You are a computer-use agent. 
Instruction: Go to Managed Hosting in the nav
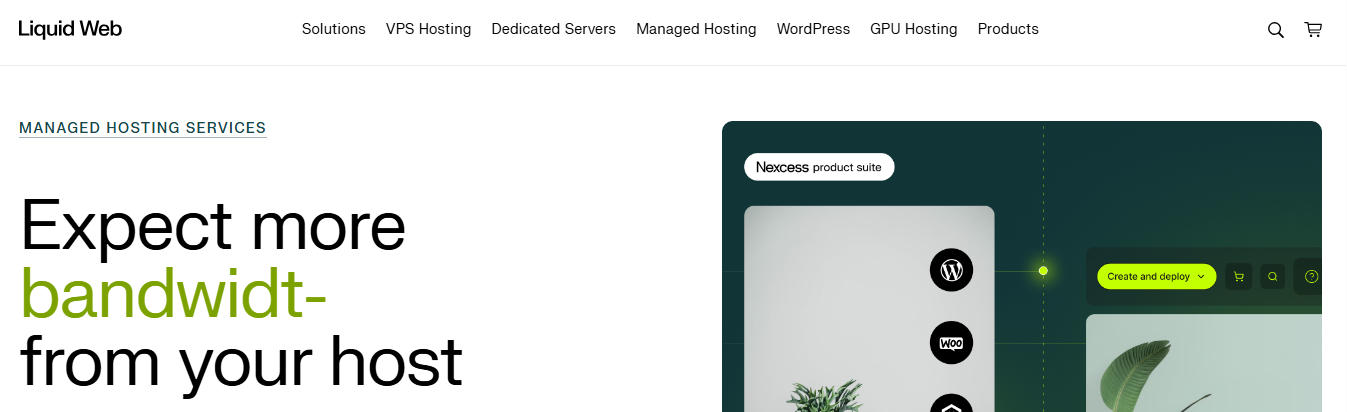coord(696,29)
